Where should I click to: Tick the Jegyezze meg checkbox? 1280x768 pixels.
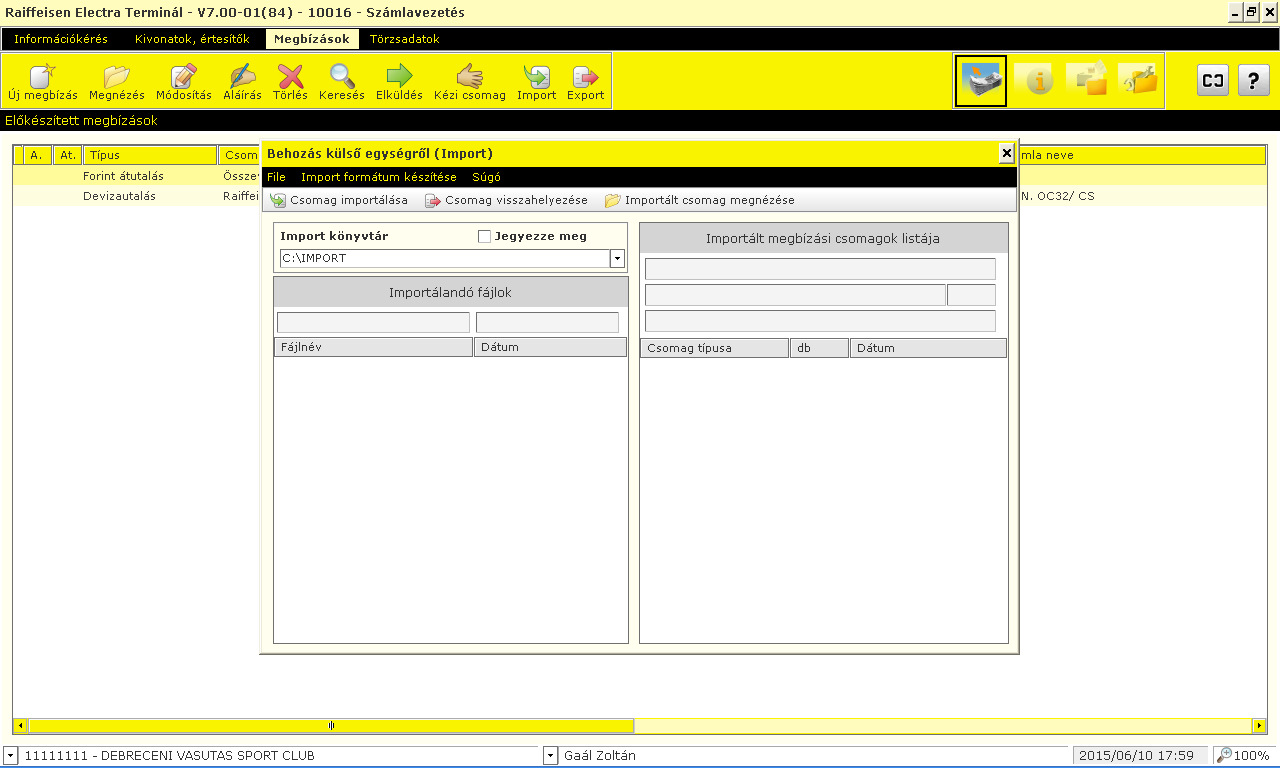[484, 237]
